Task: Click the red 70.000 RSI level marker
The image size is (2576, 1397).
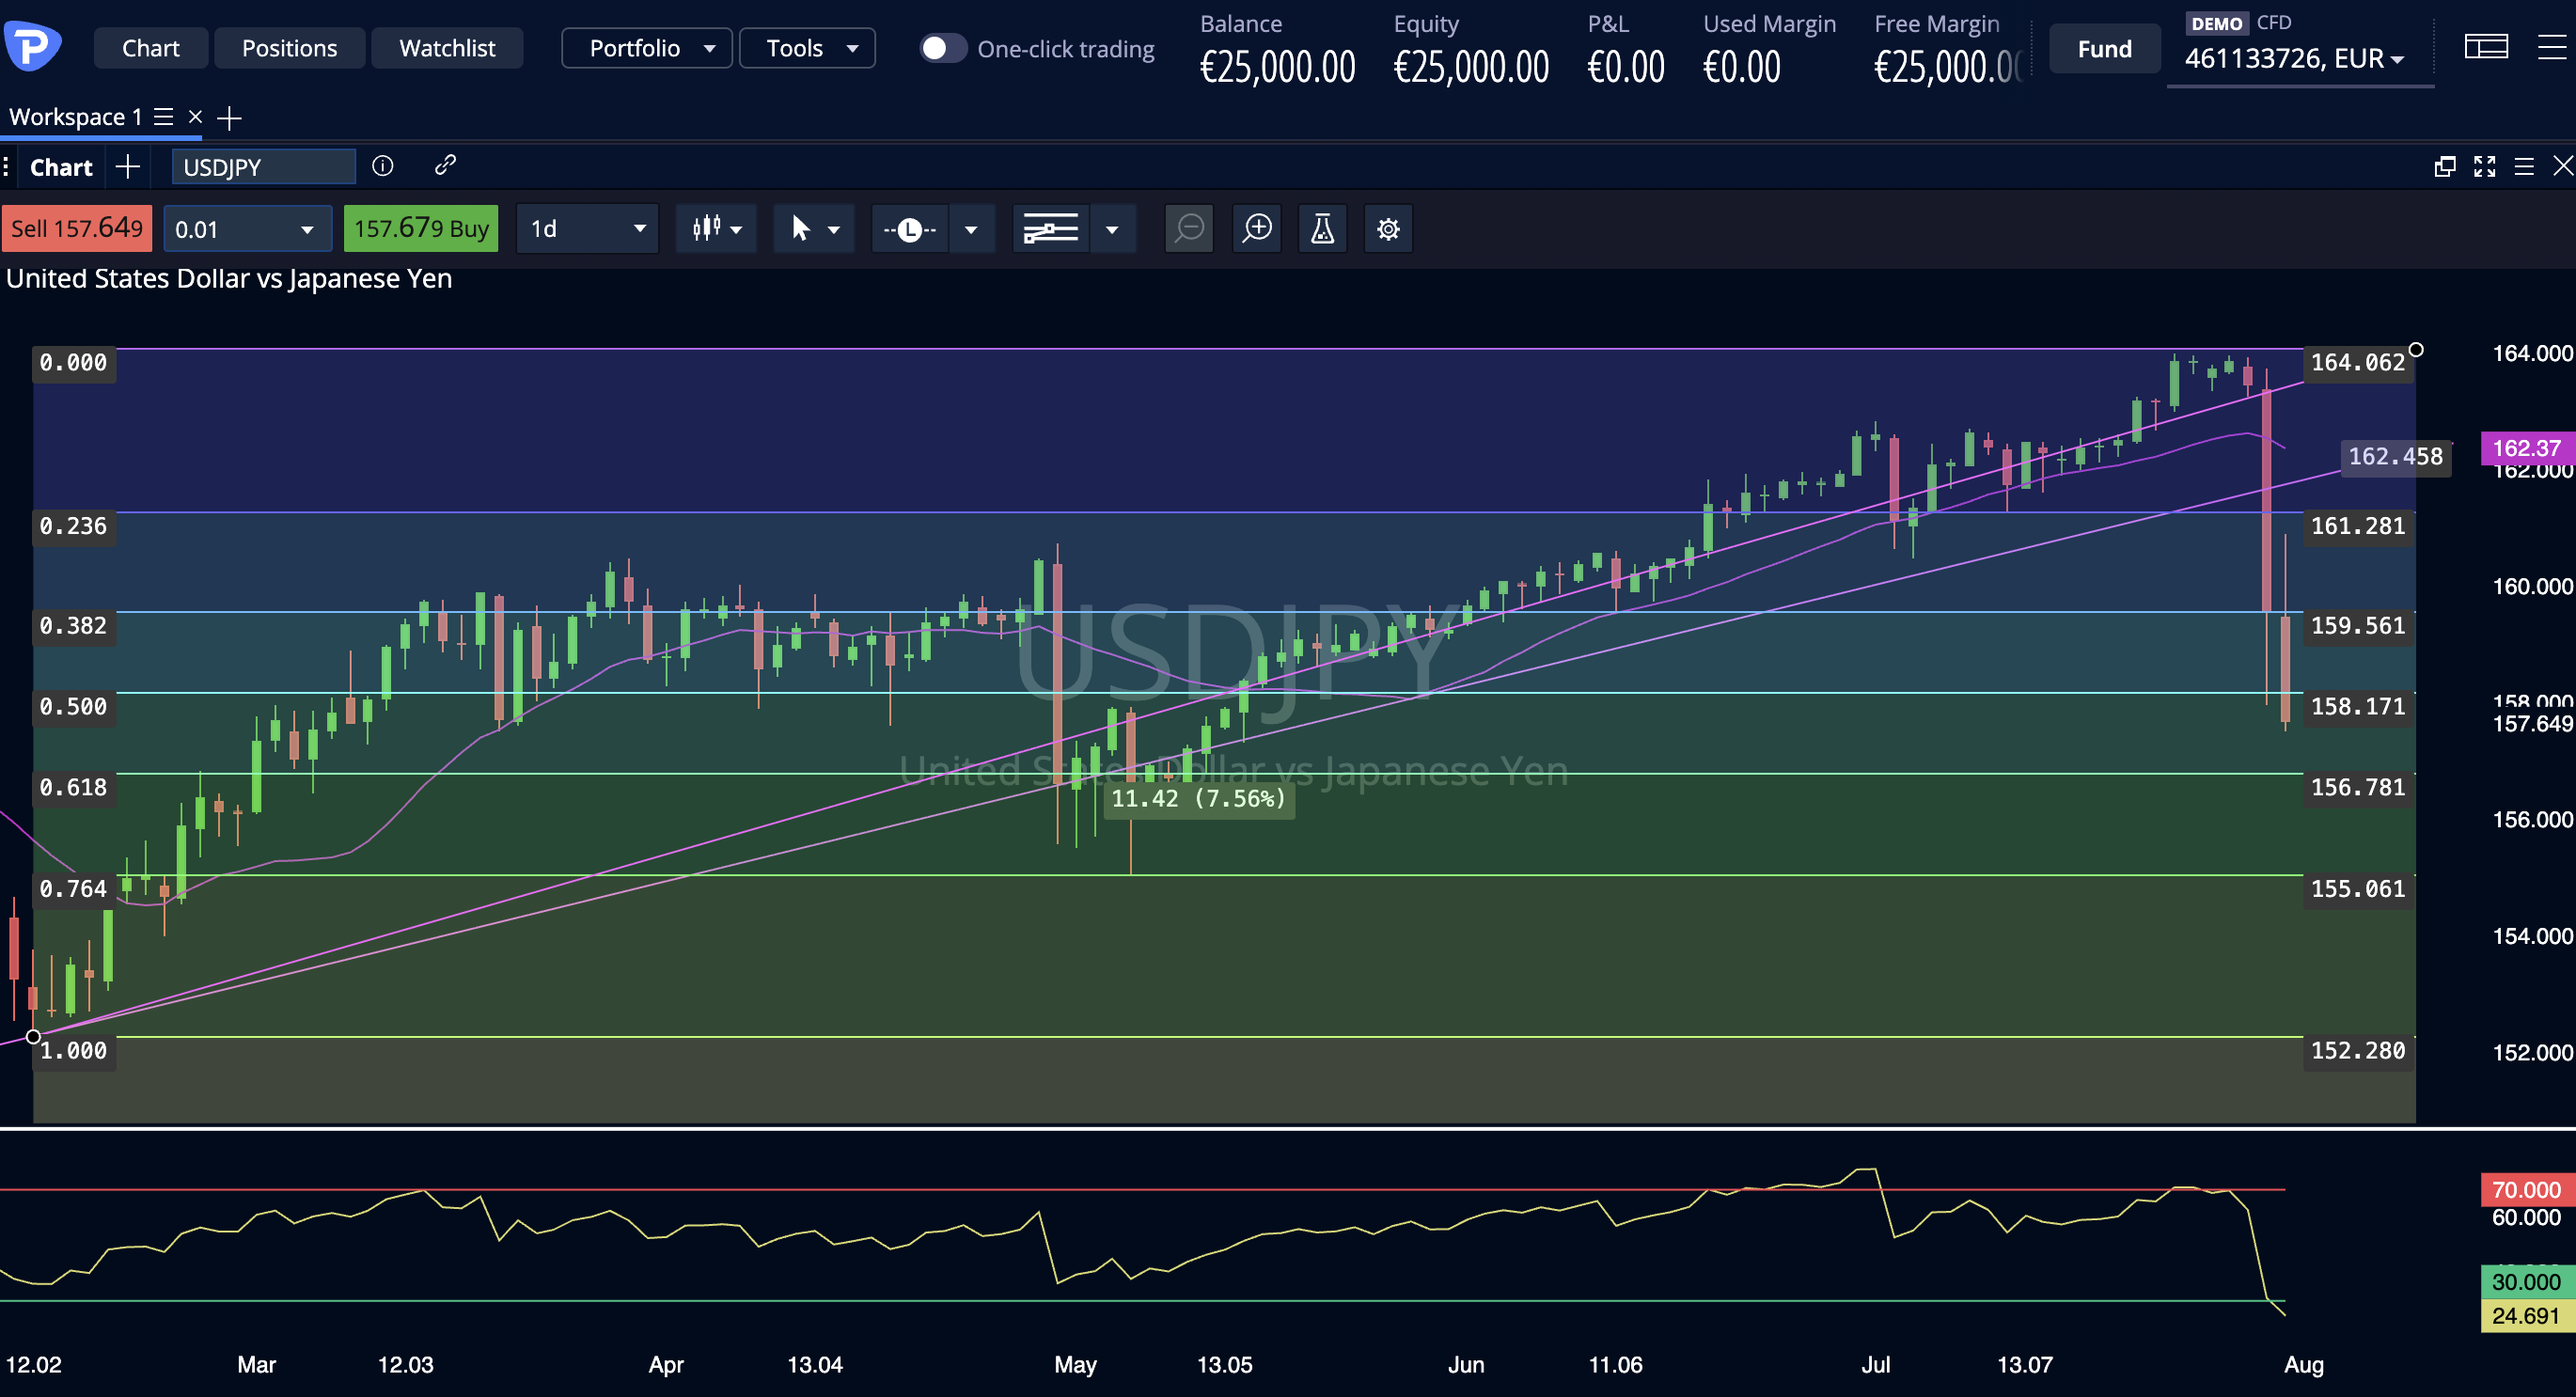Action: (2527, 1190)
